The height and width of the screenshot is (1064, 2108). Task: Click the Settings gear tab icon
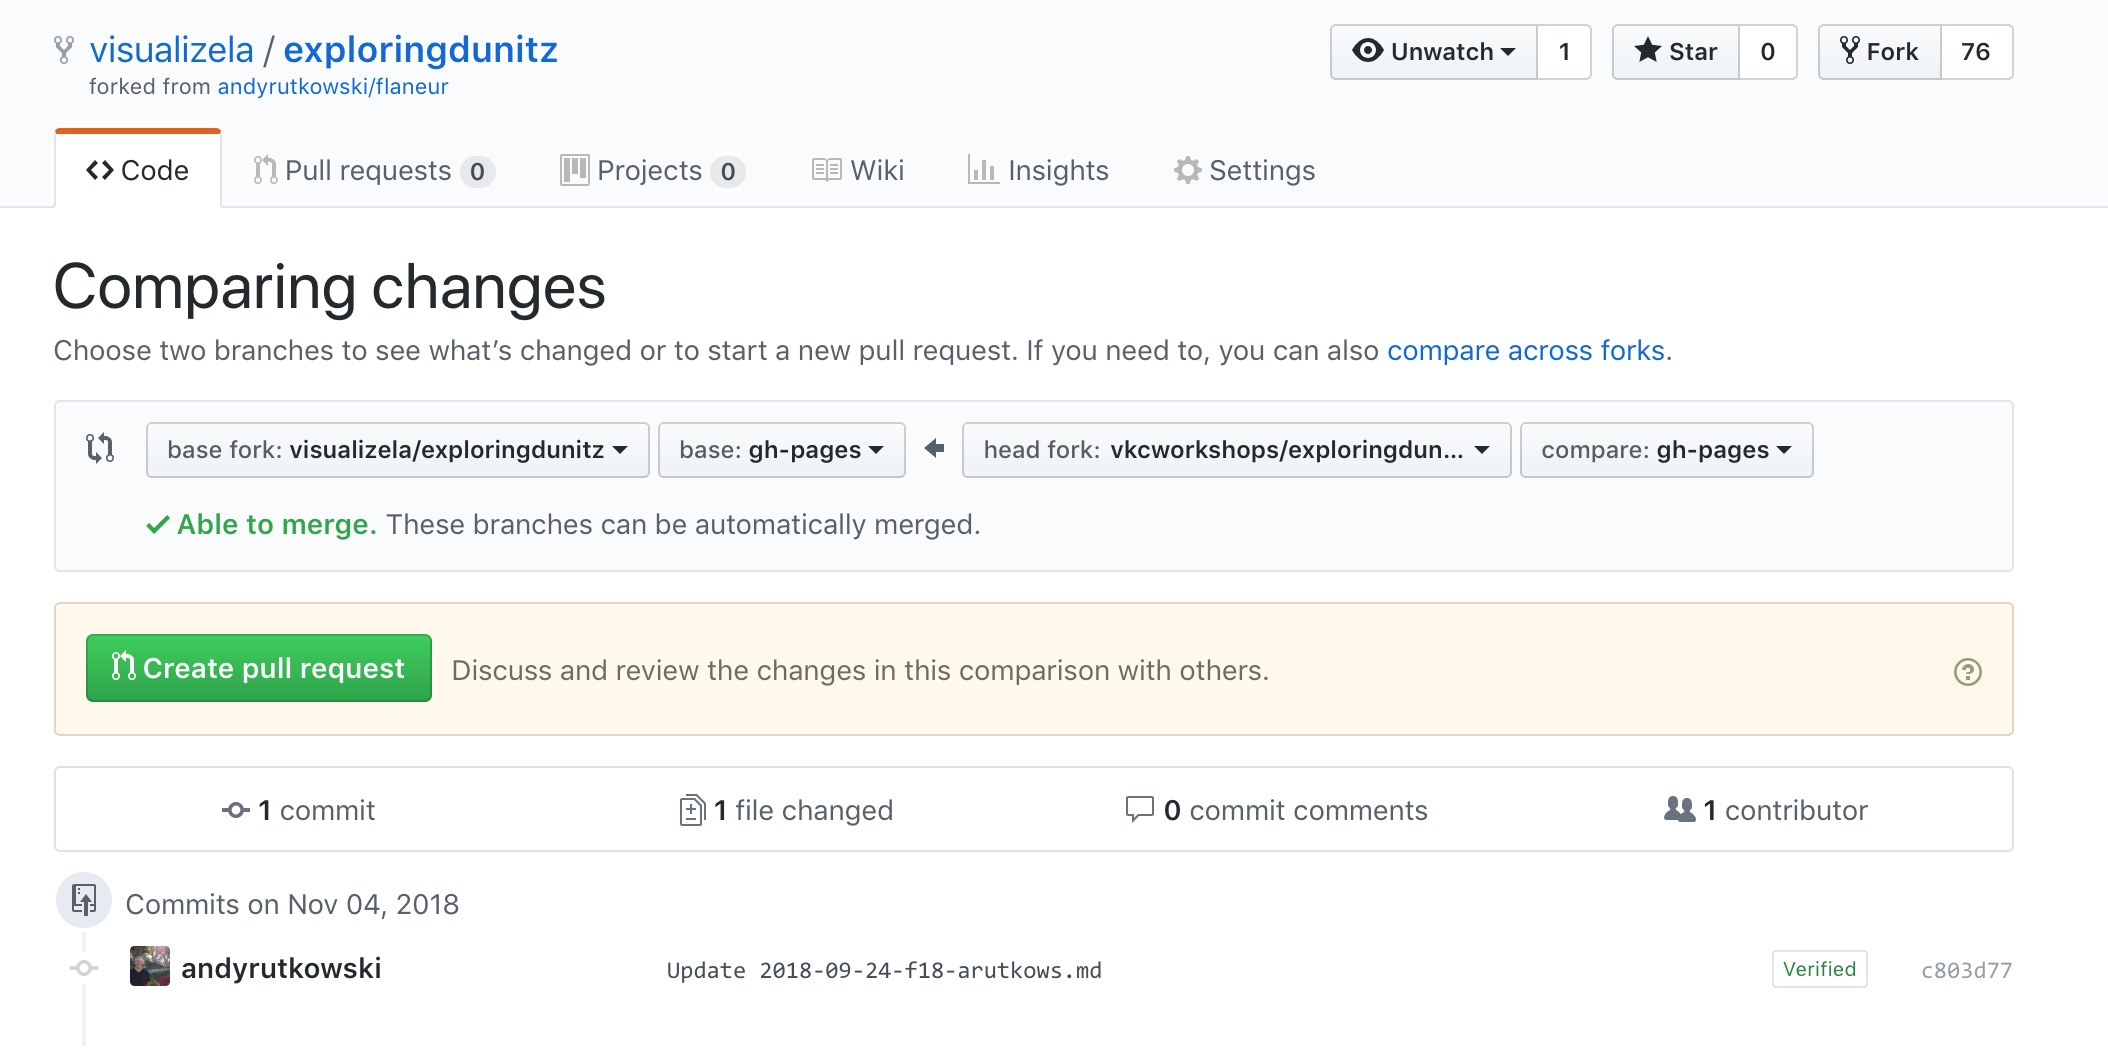[1187, 171]
